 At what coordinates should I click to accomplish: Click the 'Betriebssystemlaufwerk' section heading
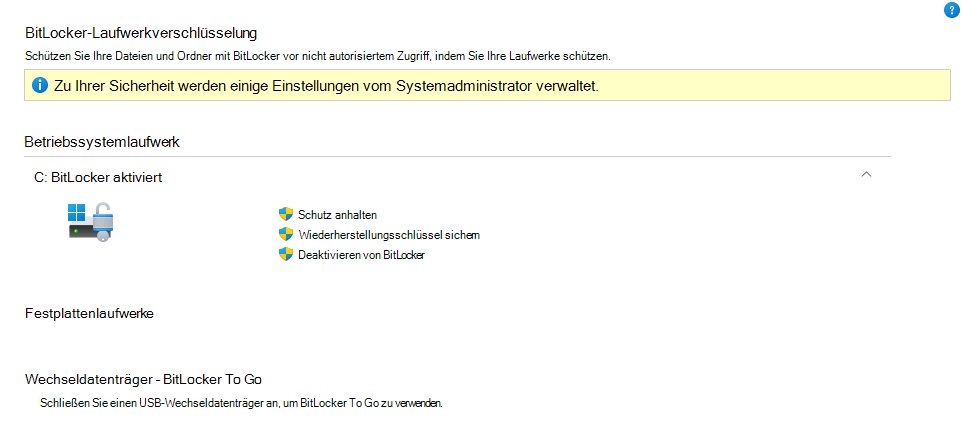click(102, 142)
